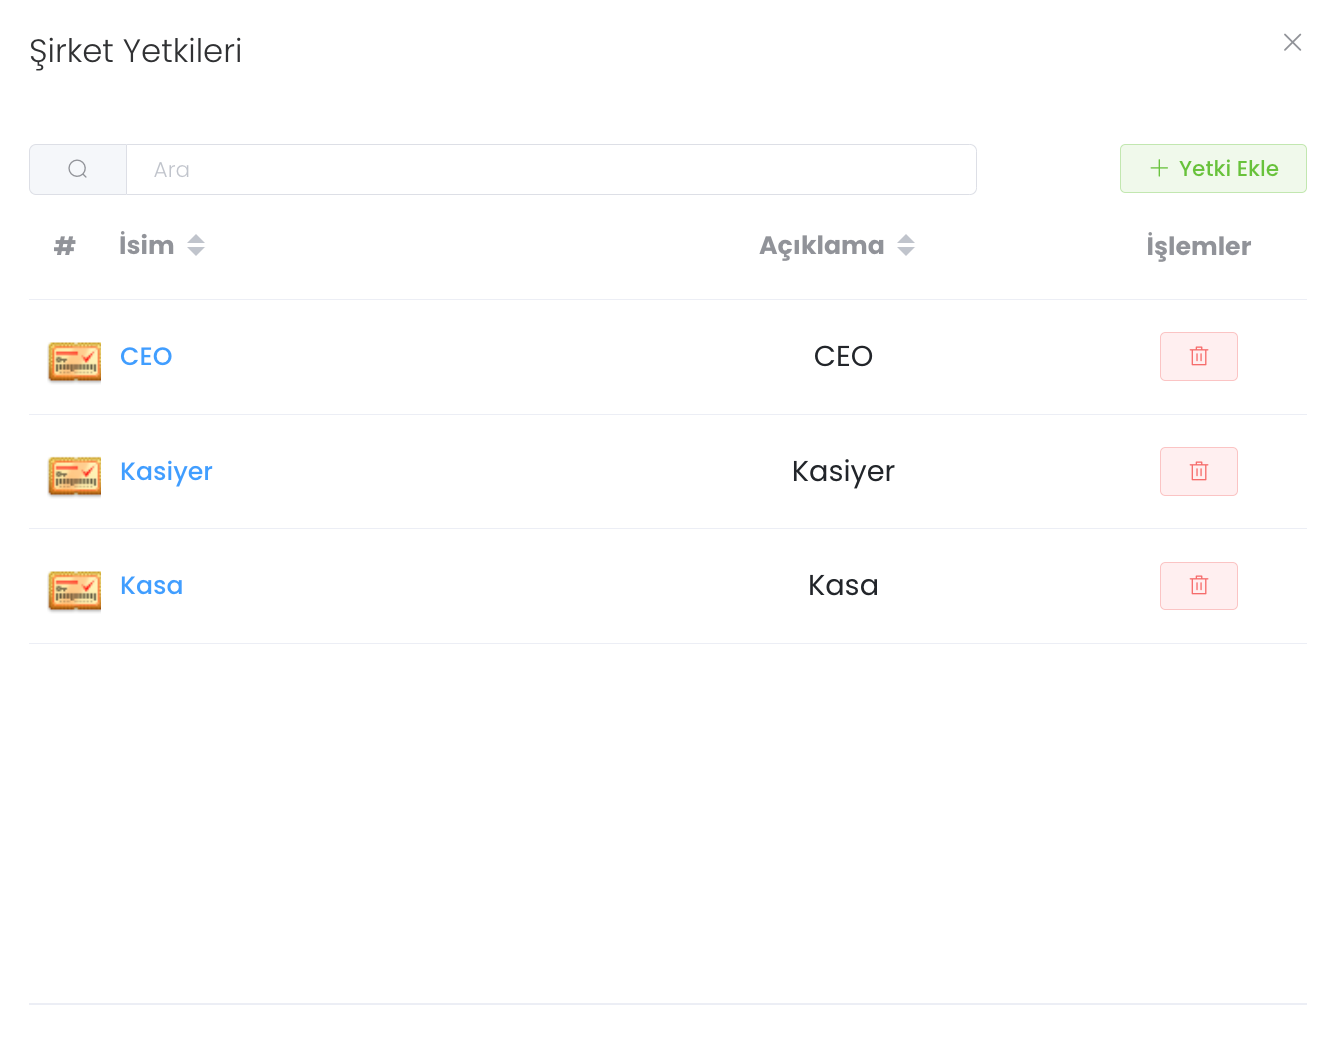Click the CEO description cell
This screenshot has width=1334, height=1042.
pos(843,356)
